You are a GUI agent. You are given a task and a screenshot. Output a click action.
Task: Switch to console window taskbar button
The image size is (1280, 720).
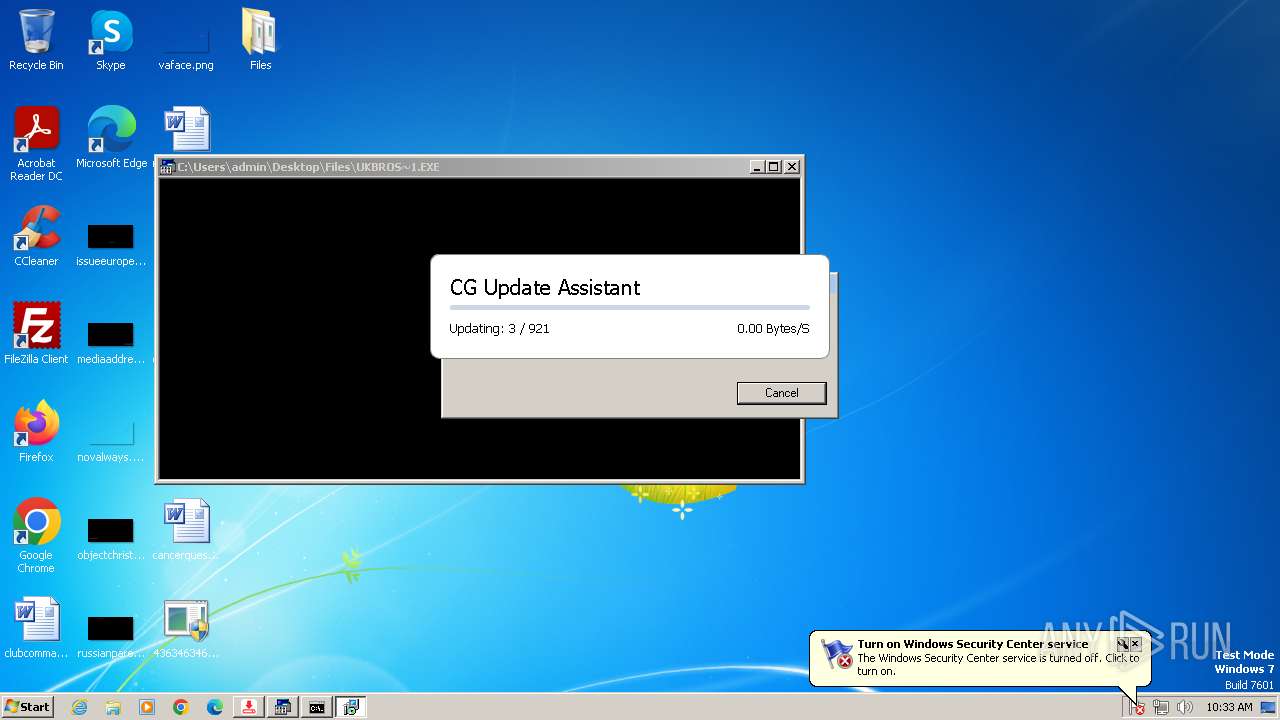[x=282, y=707]
